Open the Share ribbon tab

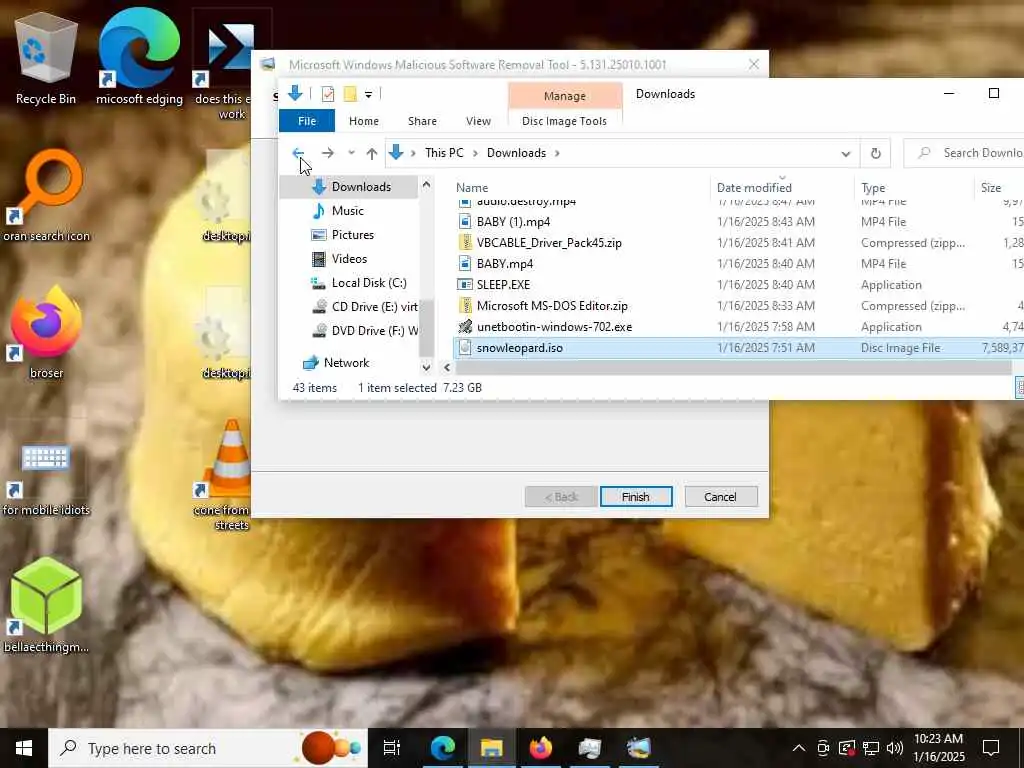point(423,121)
